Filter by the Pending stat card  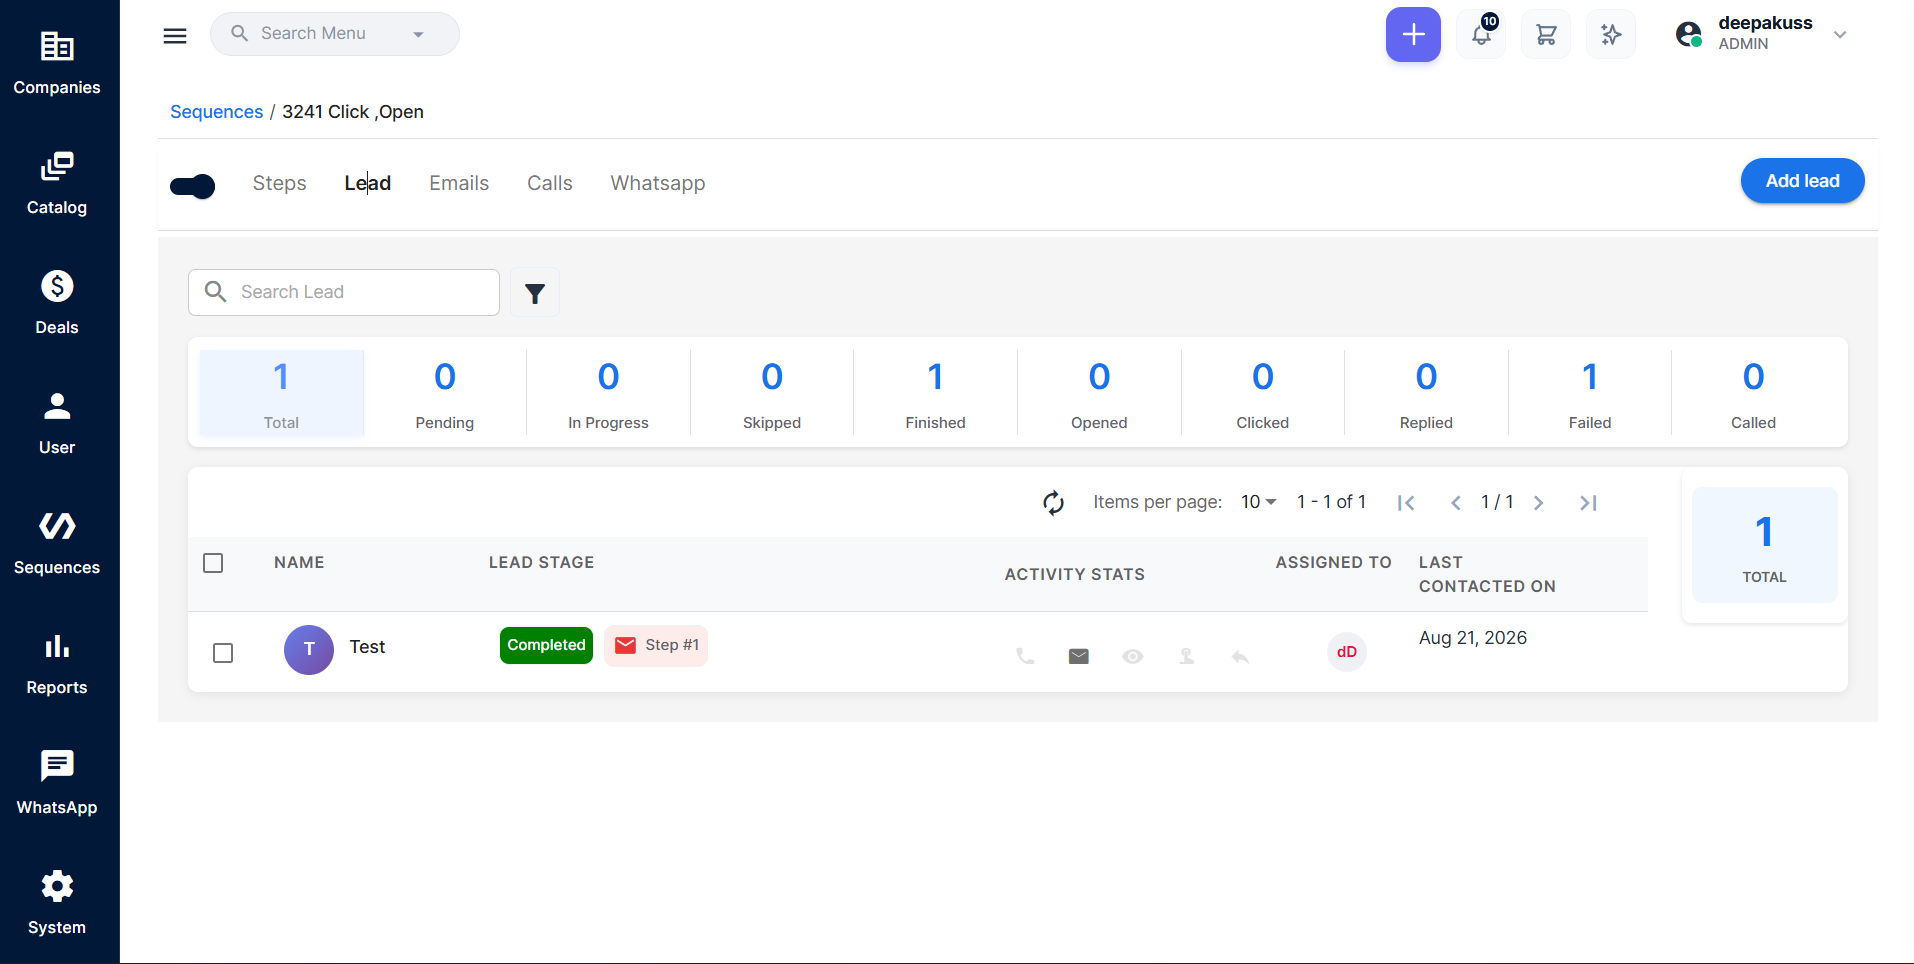pyautogui.click(x=445, y=393)
